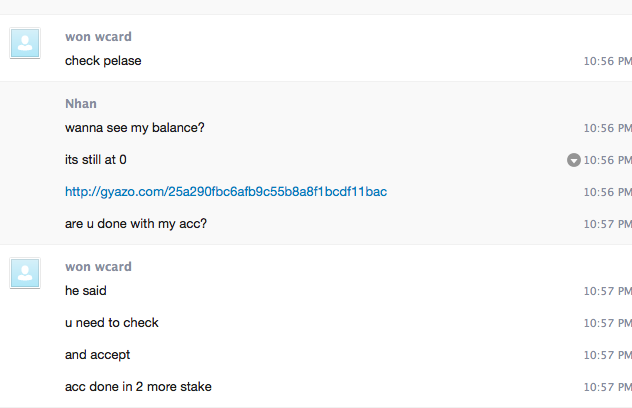The image size is (632, 408).
Task: Click the timestamp beside "check pelase"
Action: tap(607, 61)
